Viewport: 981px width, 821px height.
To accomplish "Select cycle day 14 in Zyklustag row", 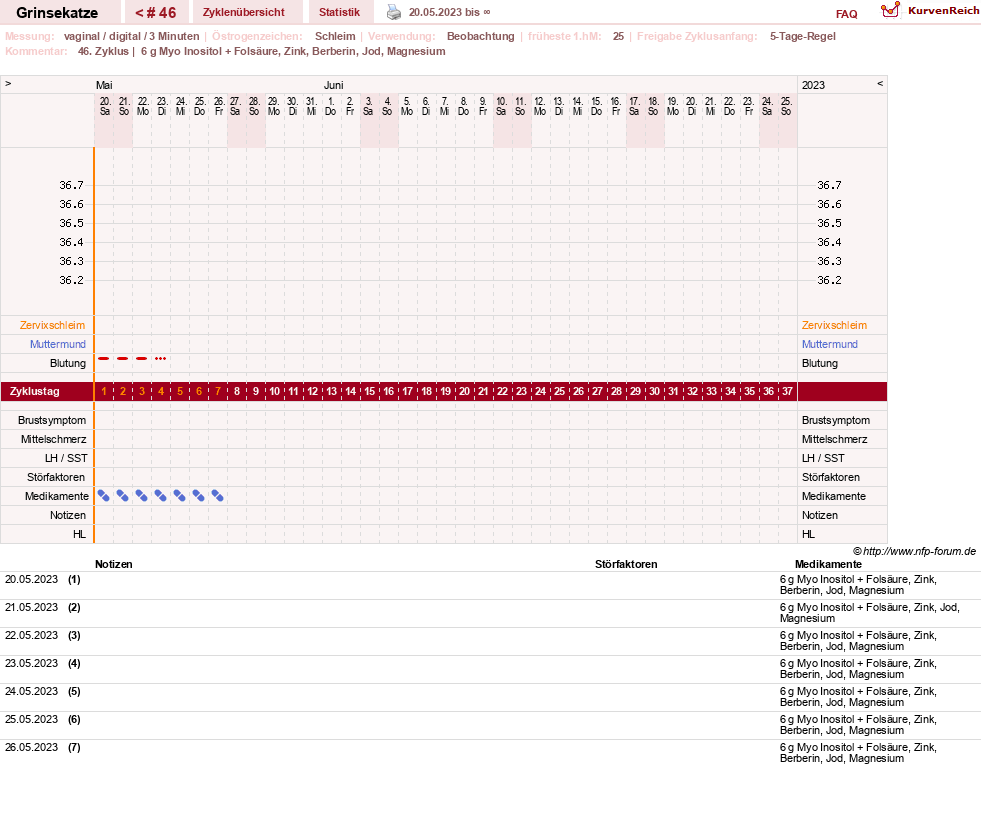I will tap(350, 391).
